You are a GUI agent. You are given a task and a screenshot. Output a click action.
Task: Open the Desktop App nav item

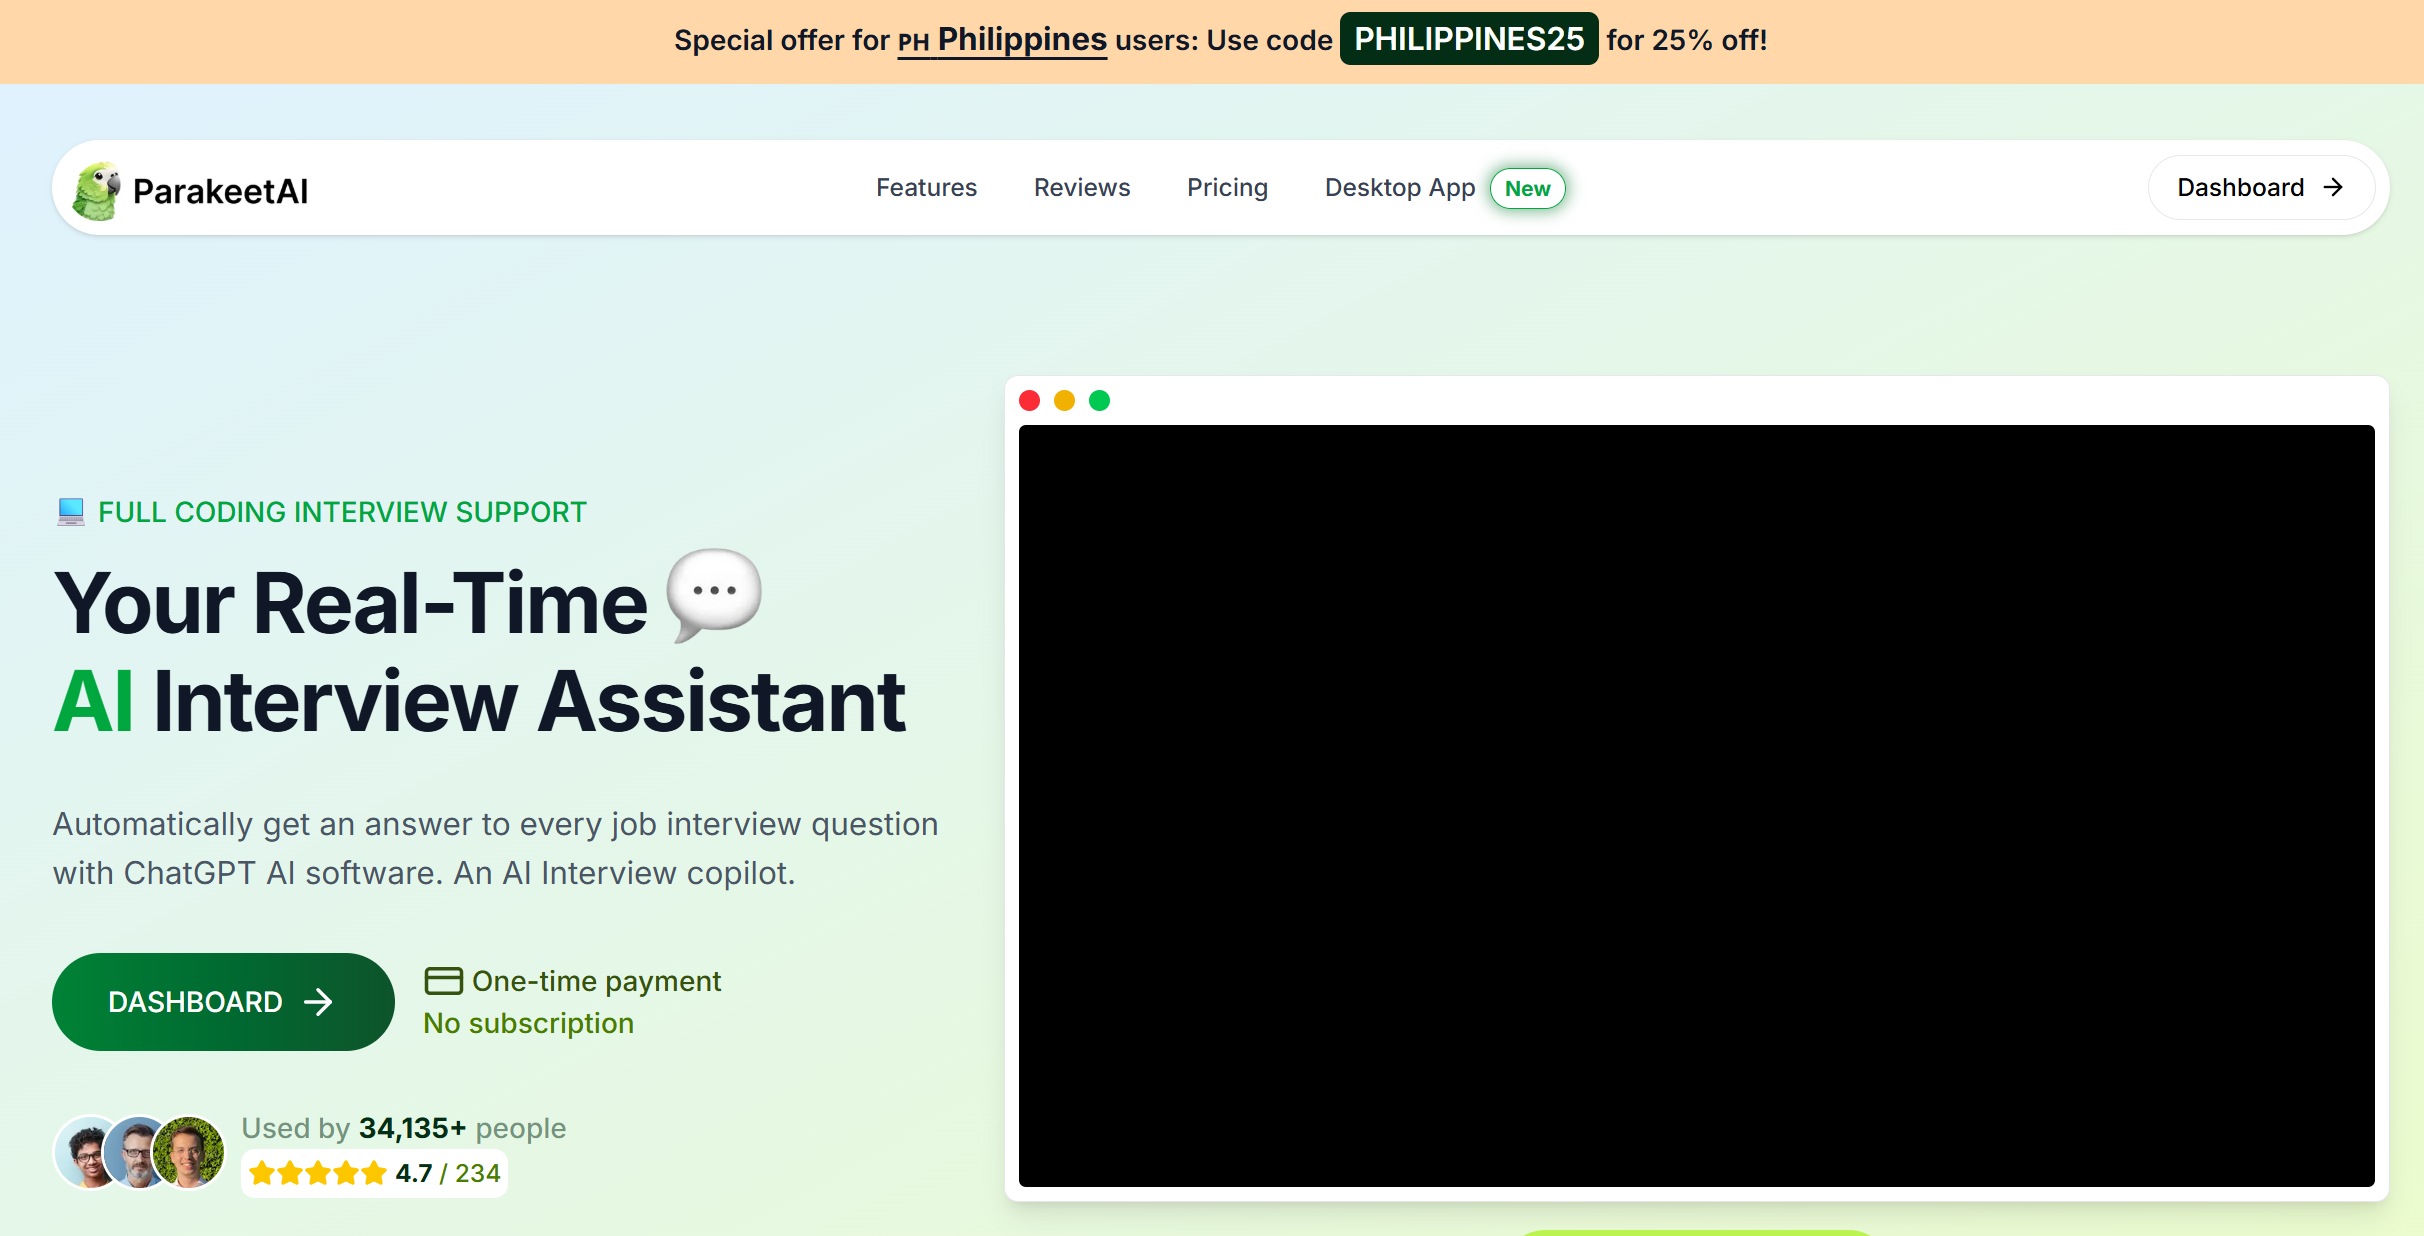click(1400, 188)
